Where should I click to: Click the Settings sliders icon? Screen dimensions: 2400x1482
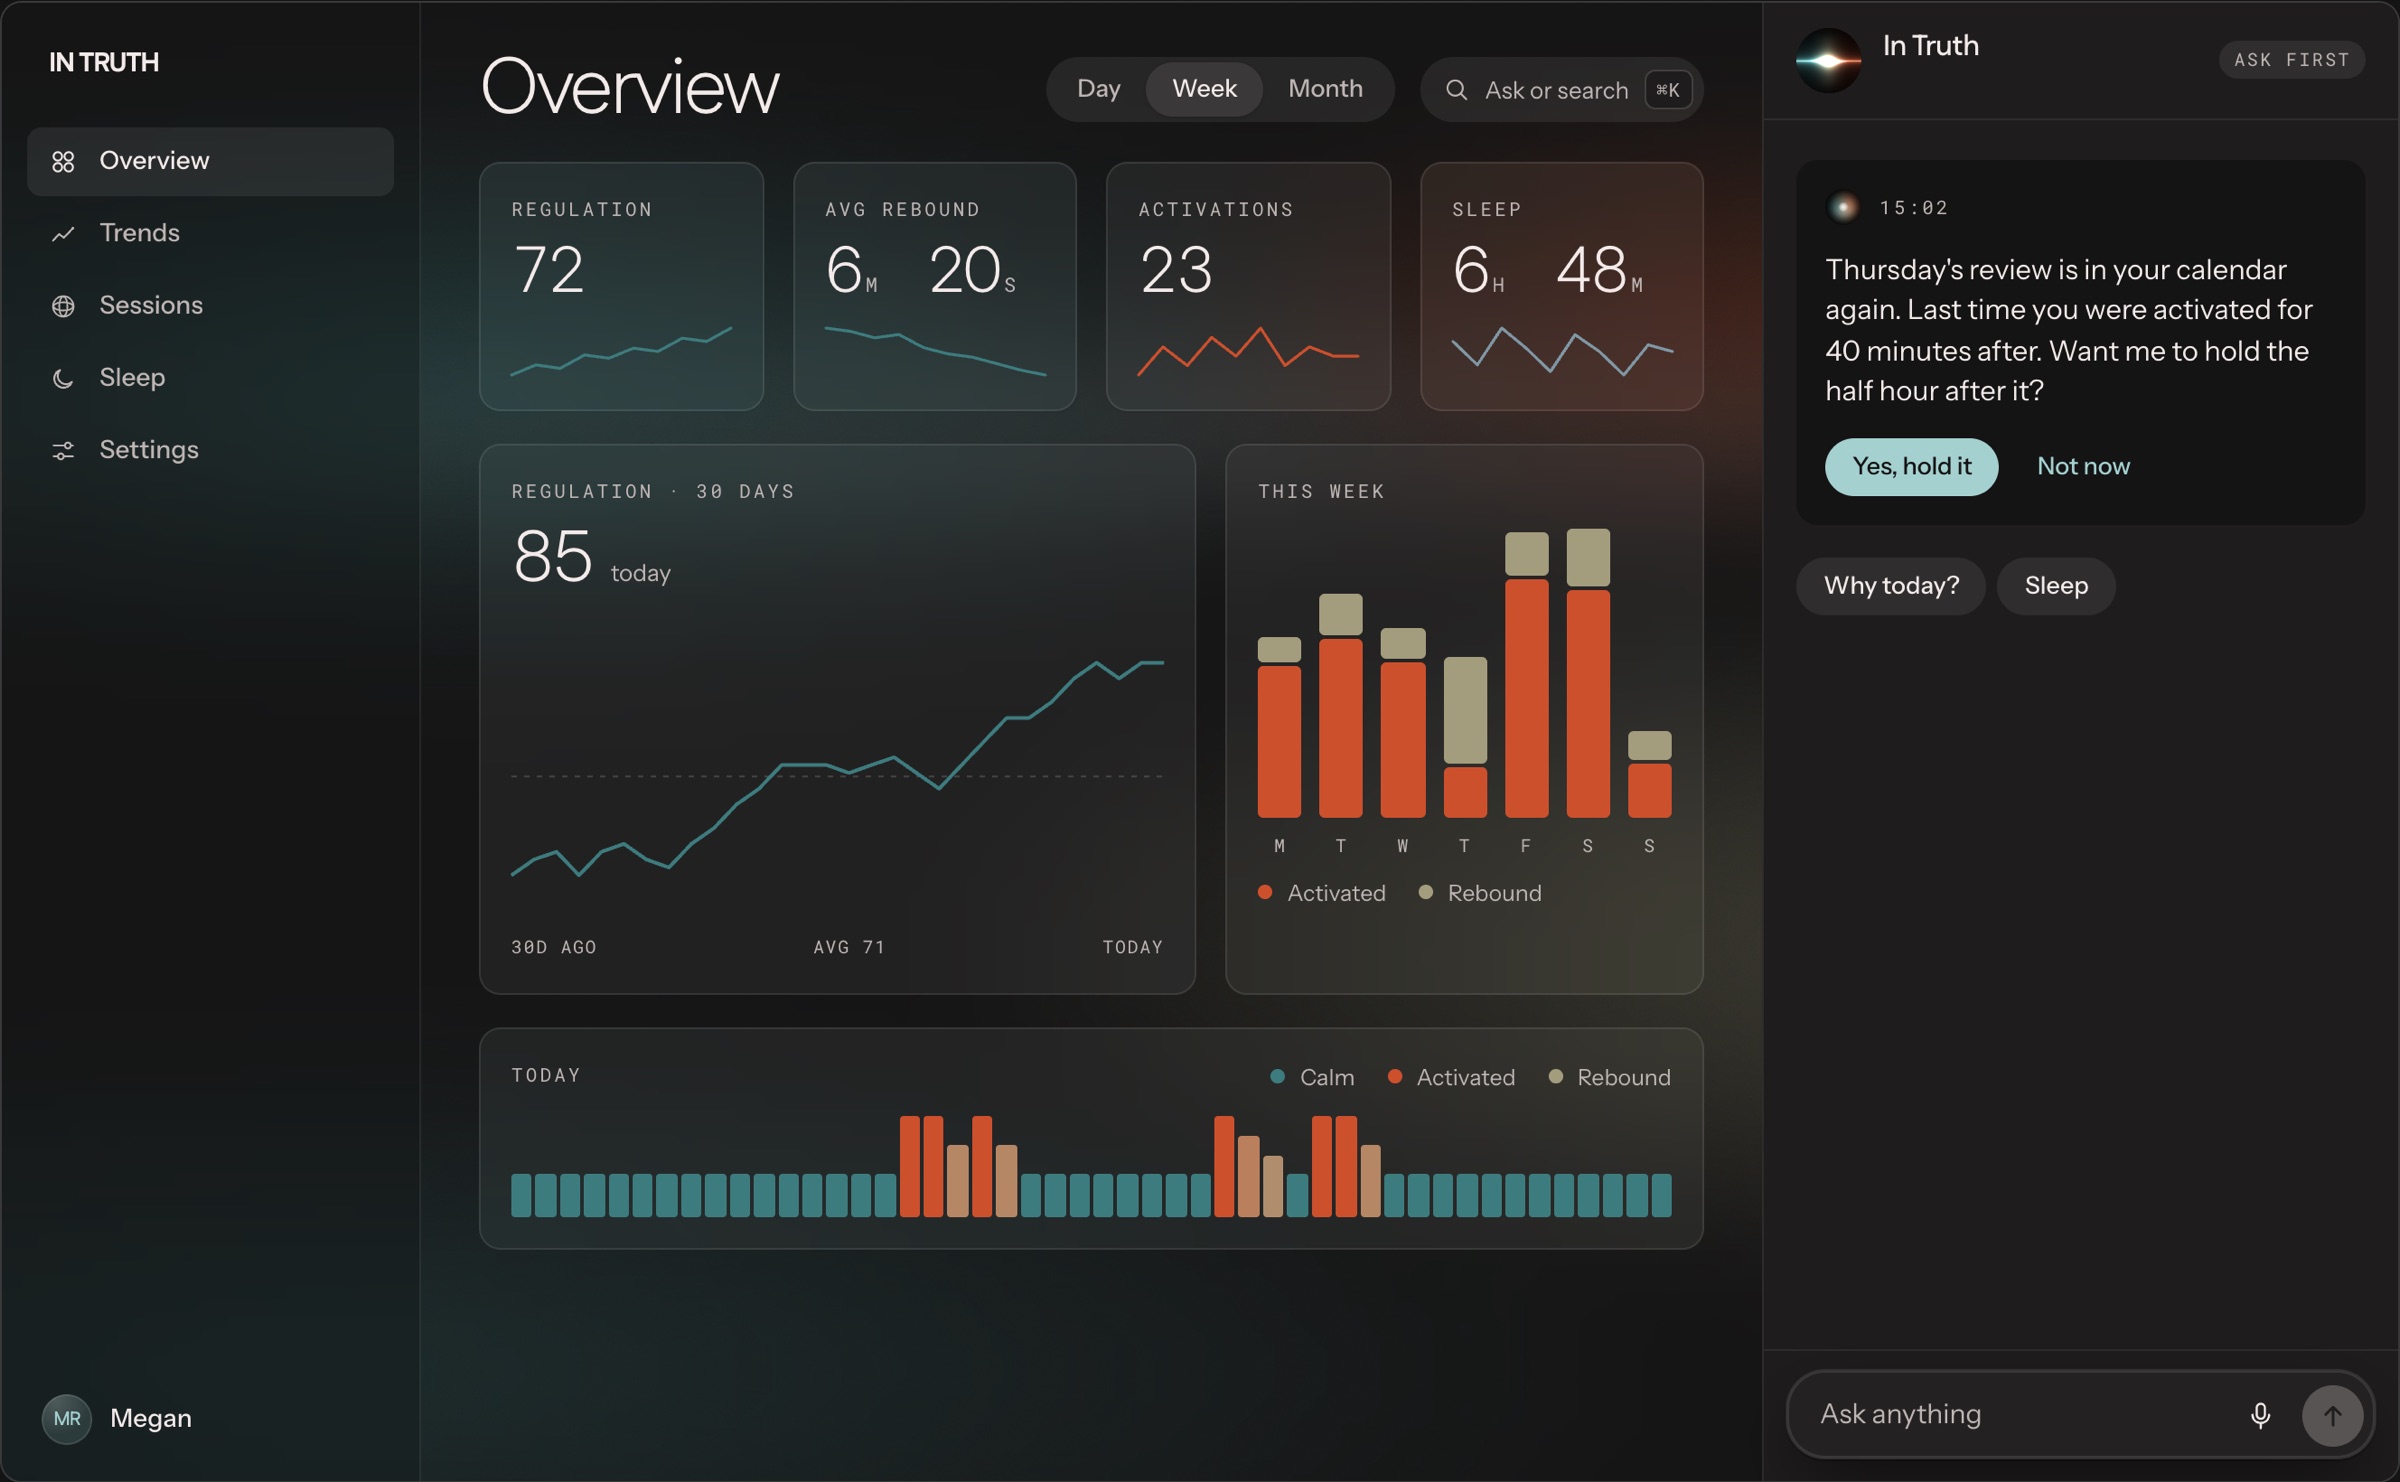point(63,451)
